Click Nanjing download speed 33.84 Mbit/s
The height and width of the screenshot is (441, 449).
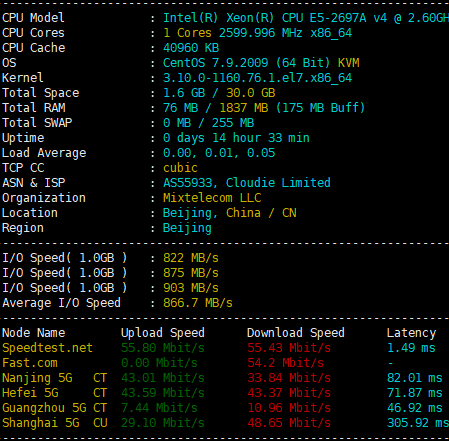click(289, 378)
